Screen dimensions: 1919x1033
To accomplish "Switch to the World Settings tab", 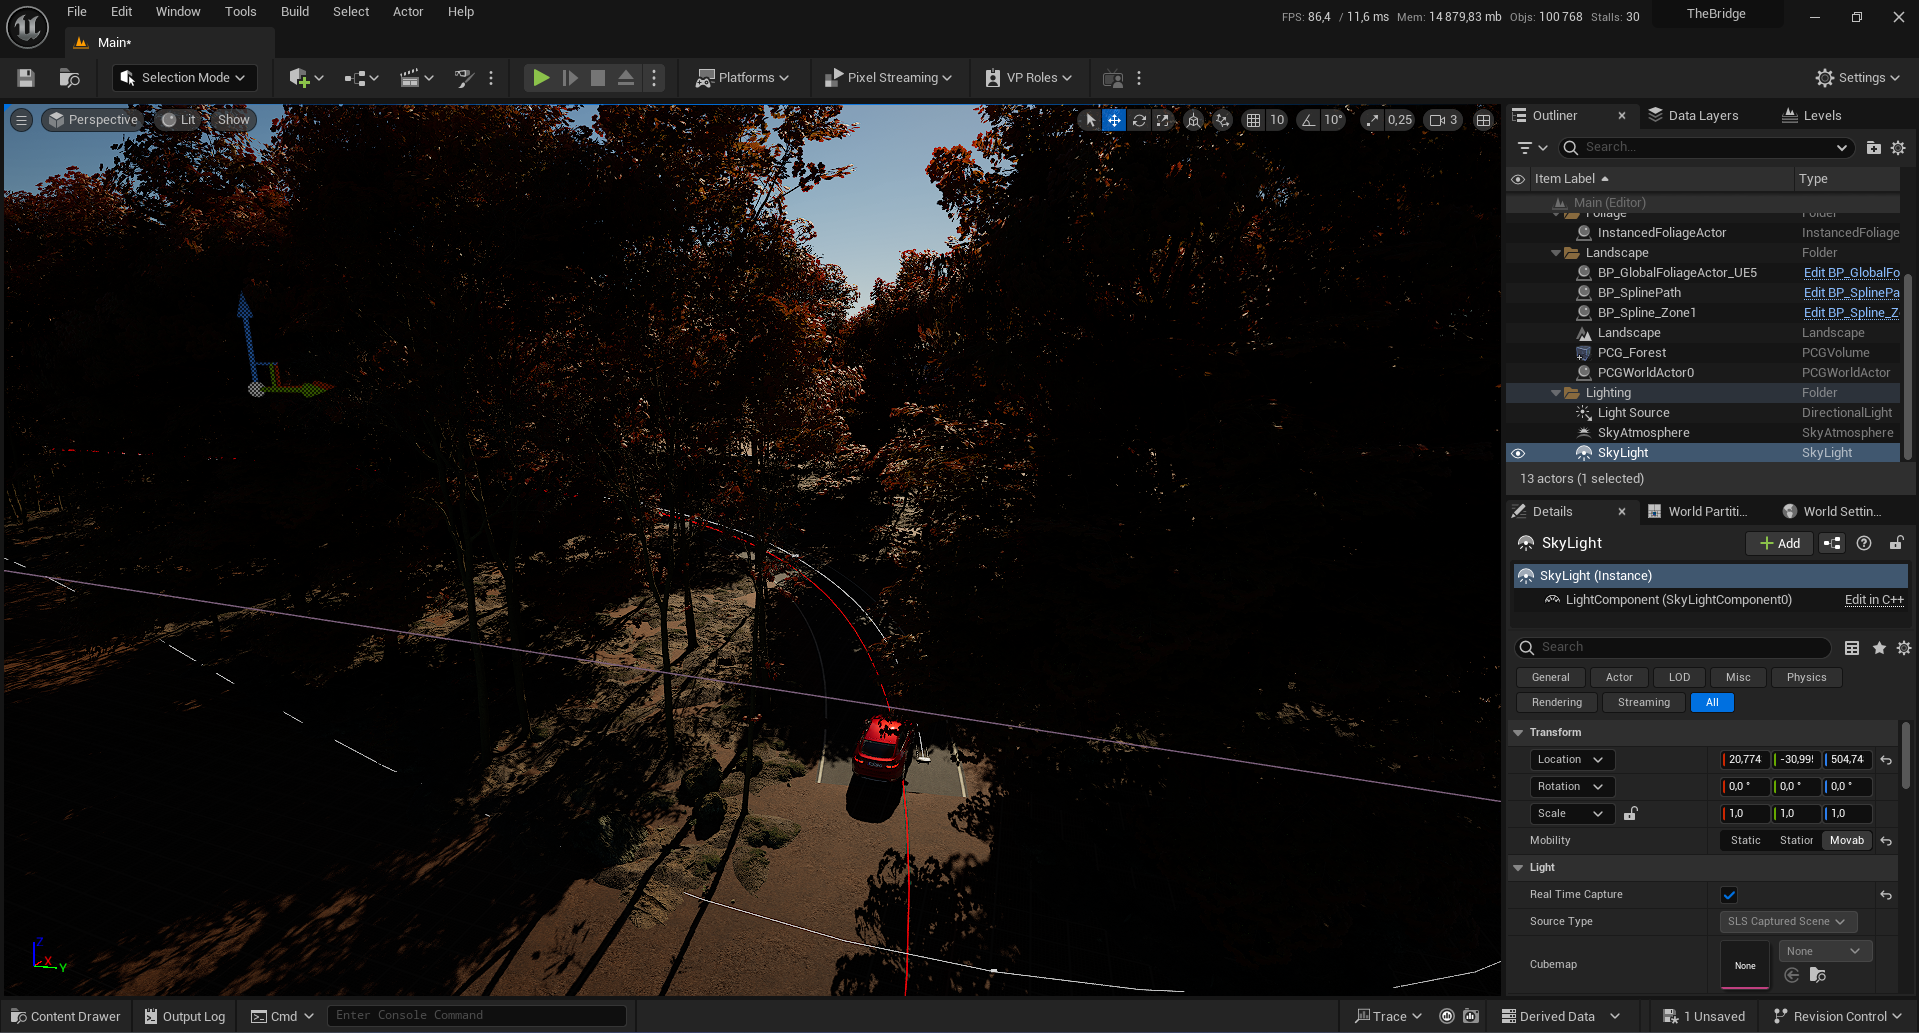I will (x=1832, y=512).
